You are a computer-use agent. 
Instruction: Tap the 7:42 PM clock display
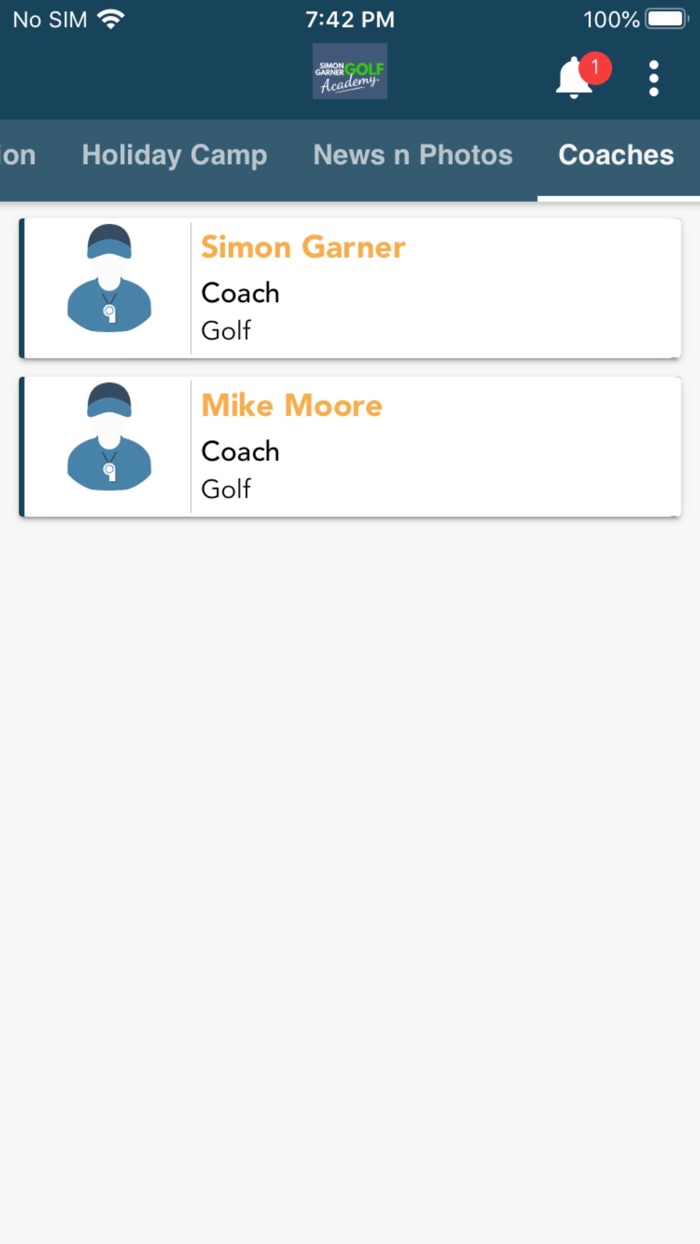pos(349,18)
